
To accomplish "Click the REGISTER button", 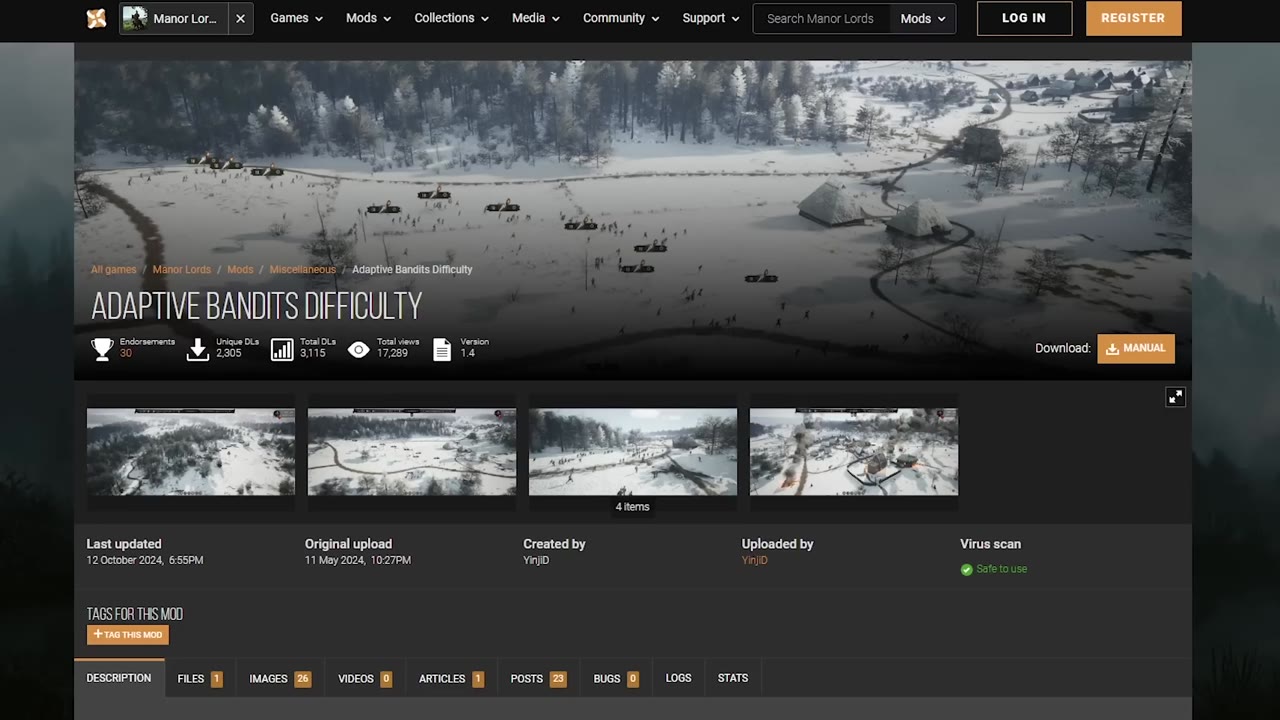I will click(1133, 18).
